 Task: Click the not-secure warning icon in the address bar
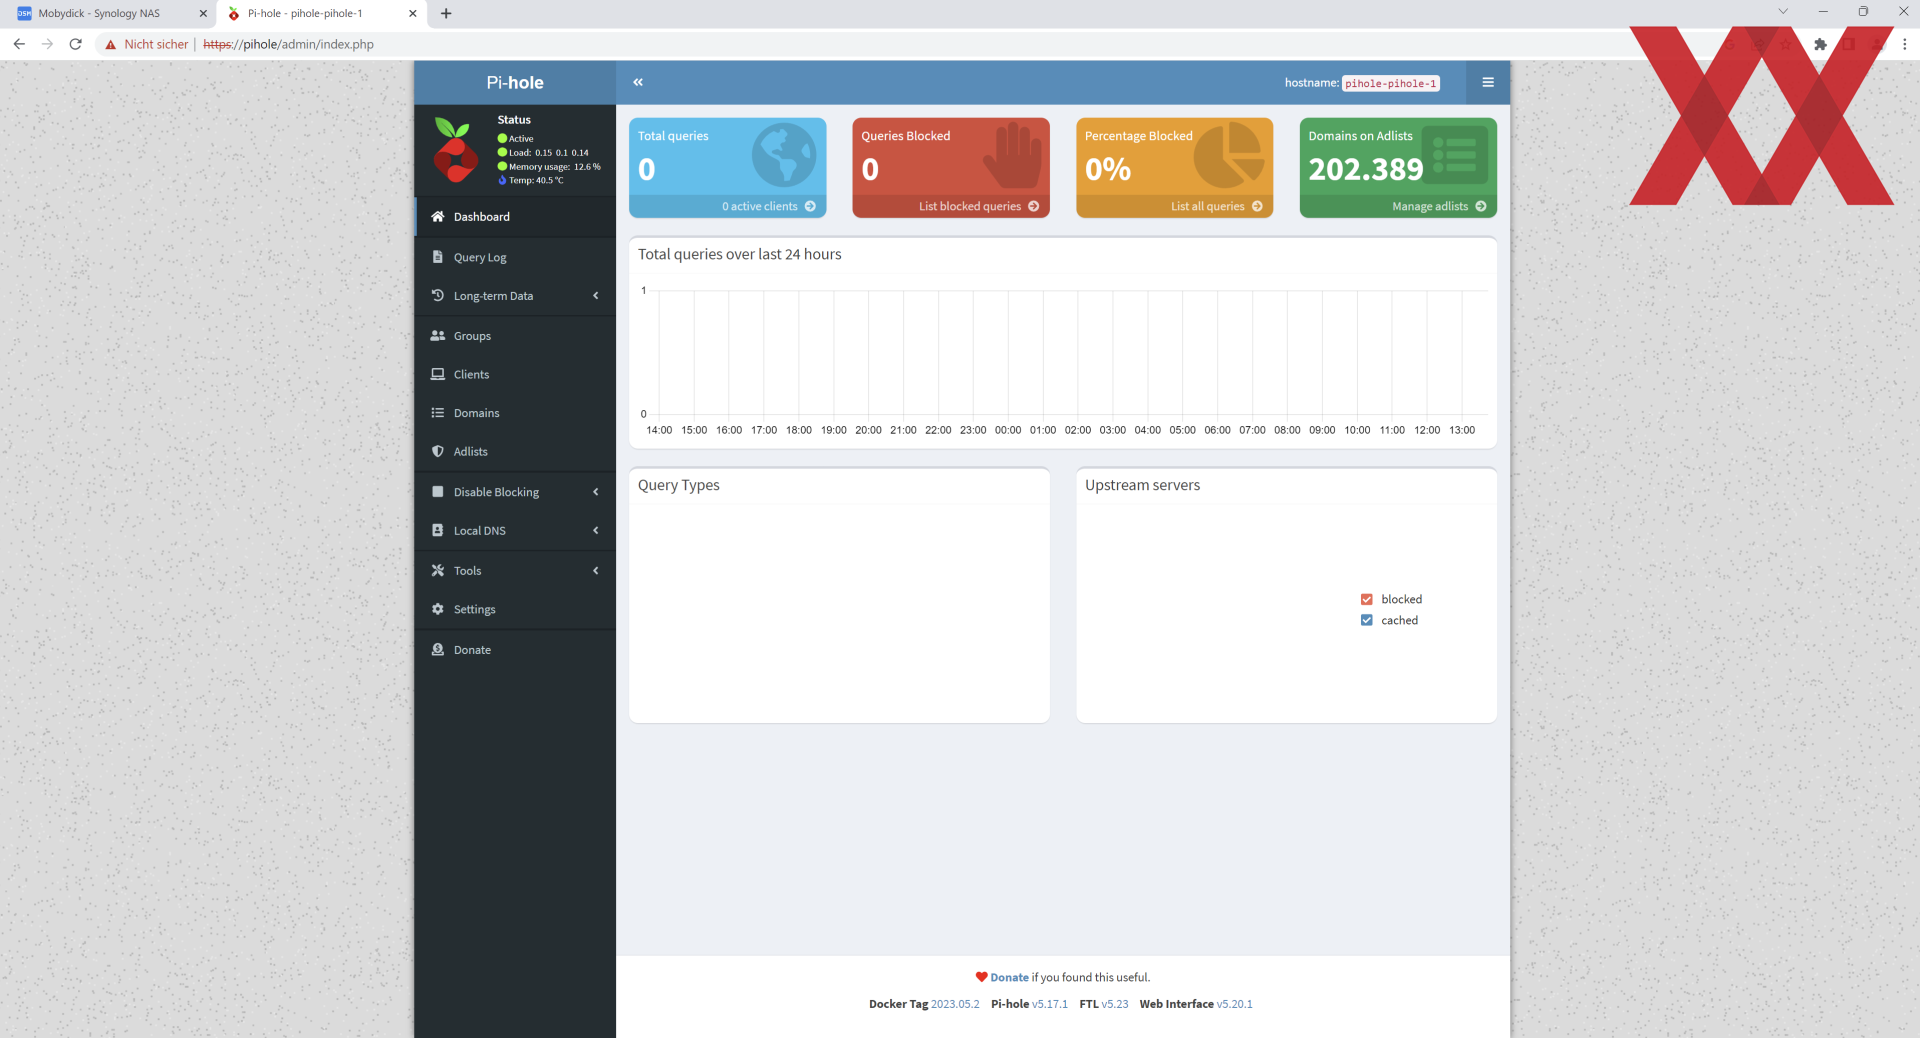(111, 44)
